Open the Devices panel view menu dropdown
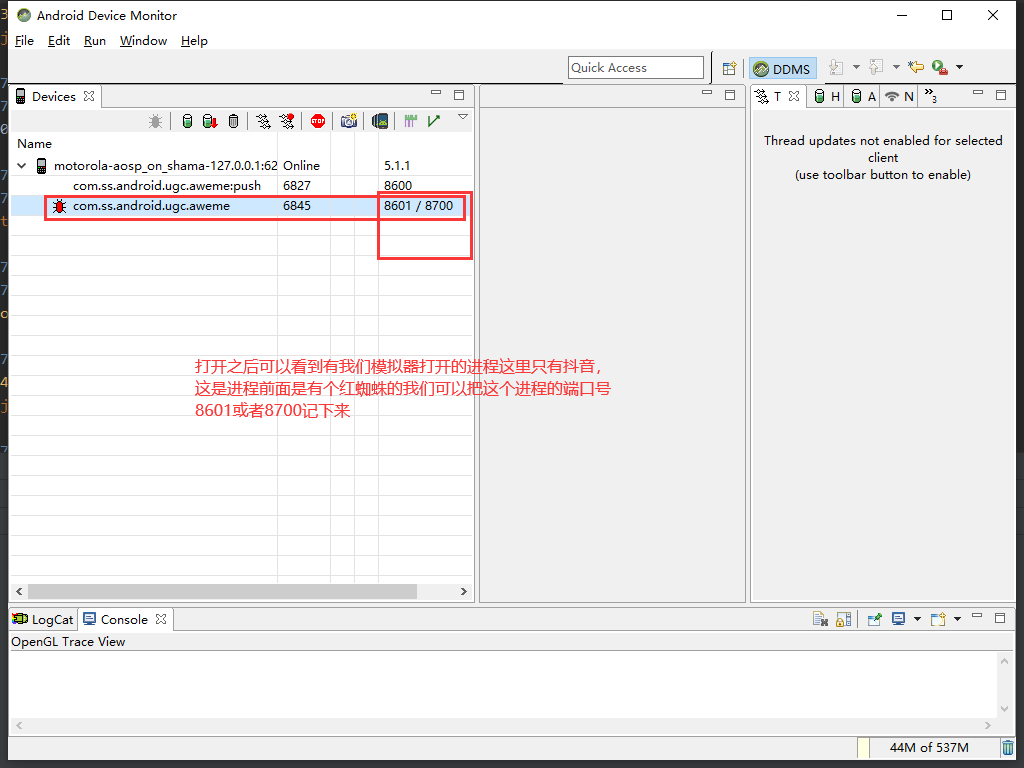This screenshot has height=768, width=1024. pyautogui.click(x=463, y=118)
